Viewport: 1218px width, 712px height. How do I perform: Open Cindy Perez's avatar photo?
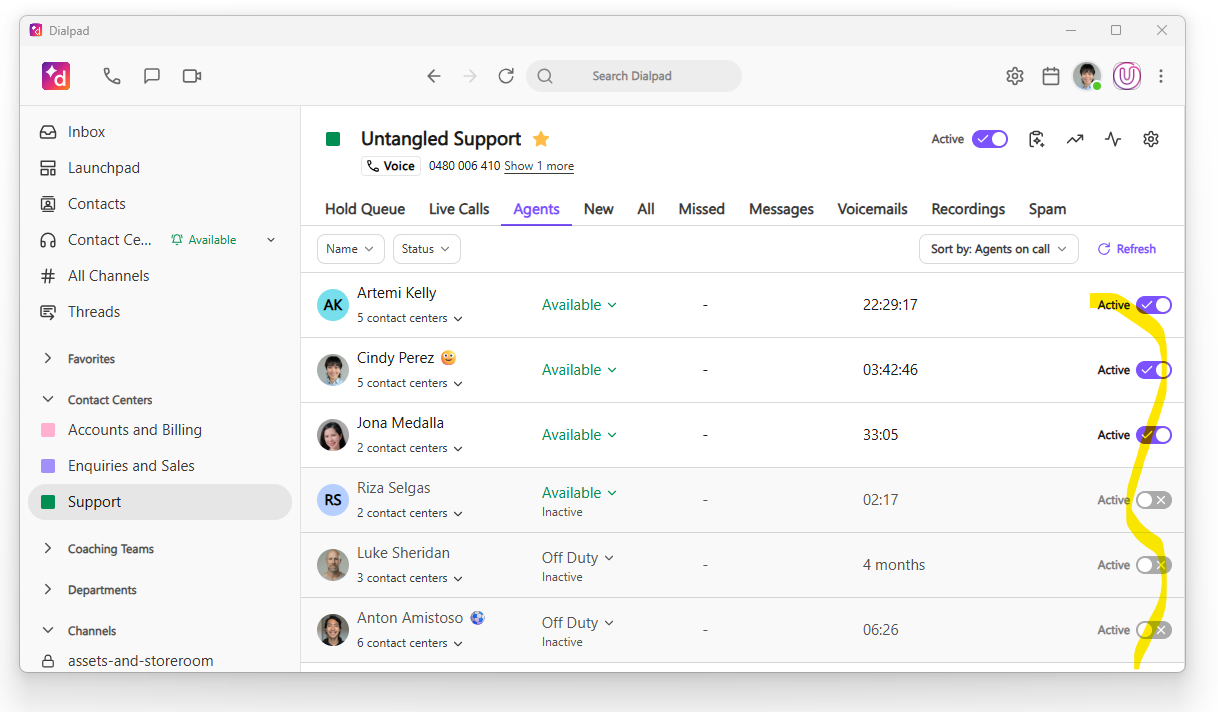pyautogui.click(x=333, y=370)
